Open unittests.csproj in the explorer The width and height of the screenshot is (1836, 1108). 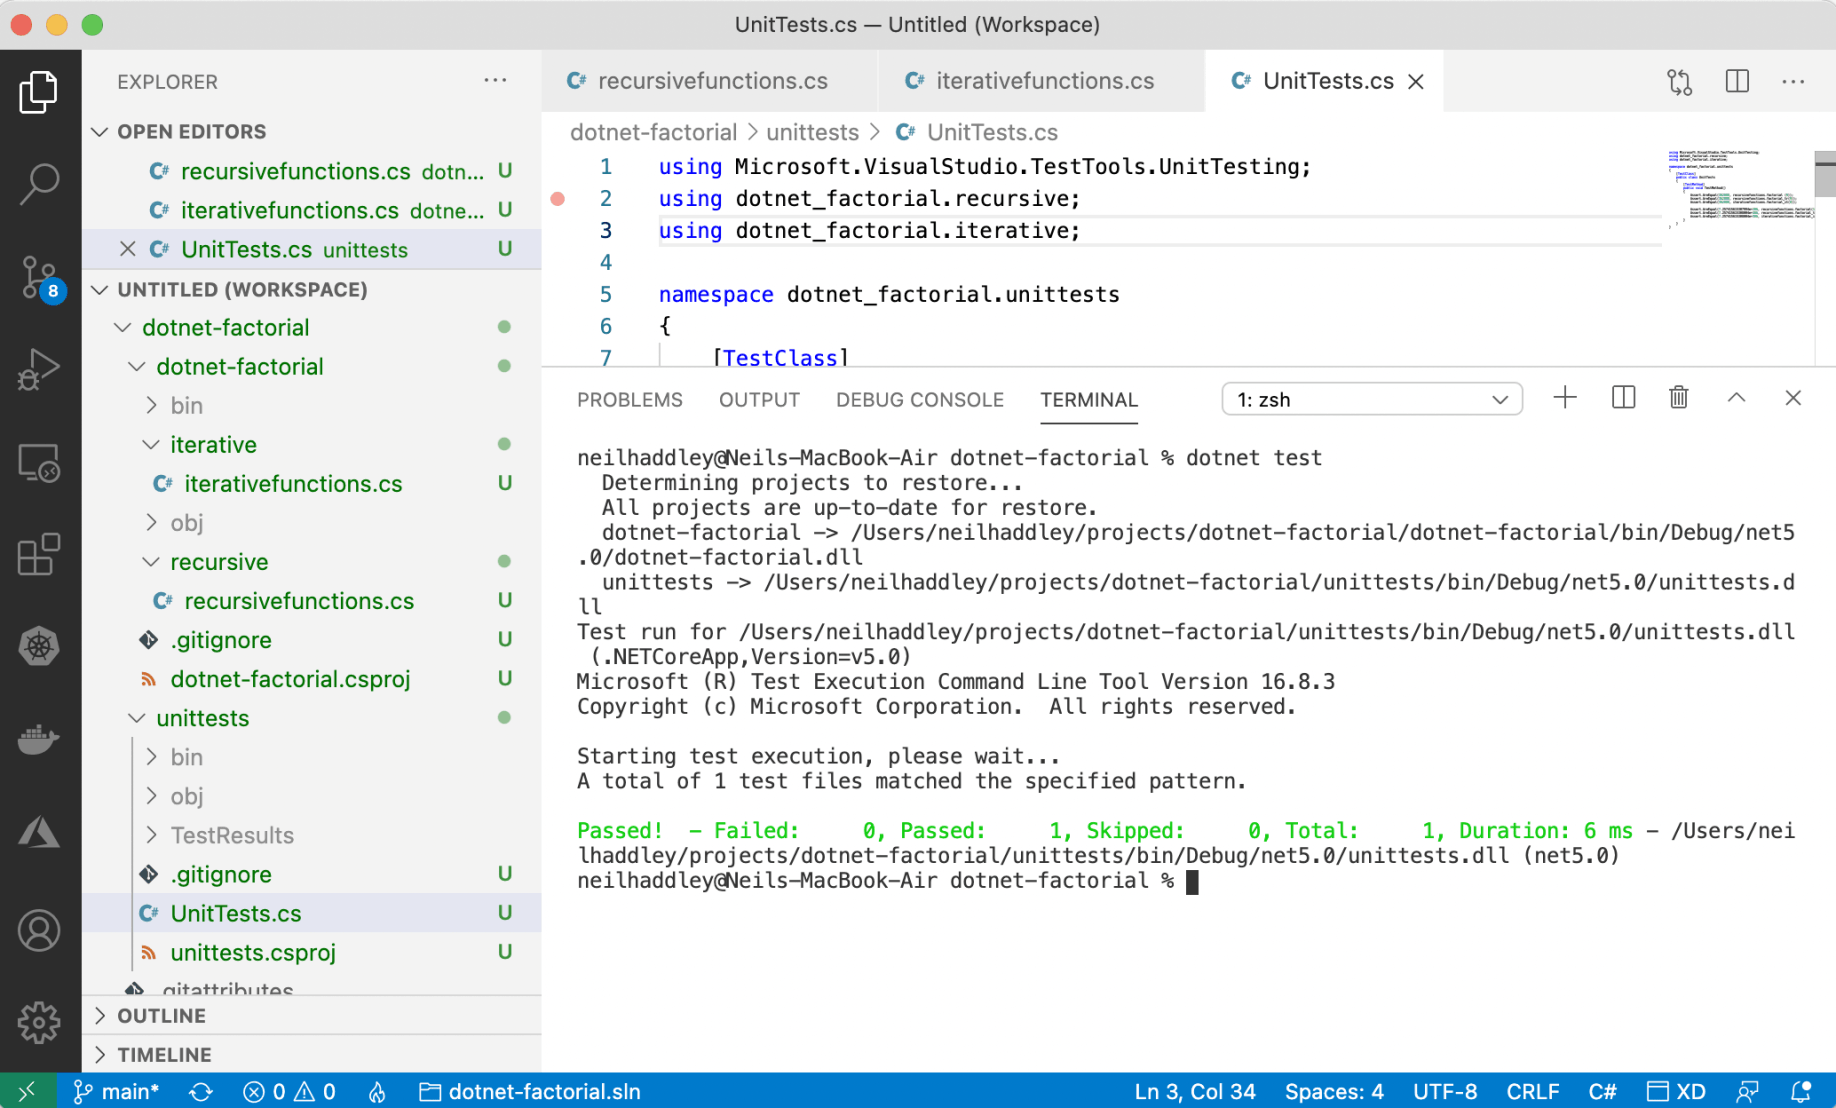coord(252,952)
